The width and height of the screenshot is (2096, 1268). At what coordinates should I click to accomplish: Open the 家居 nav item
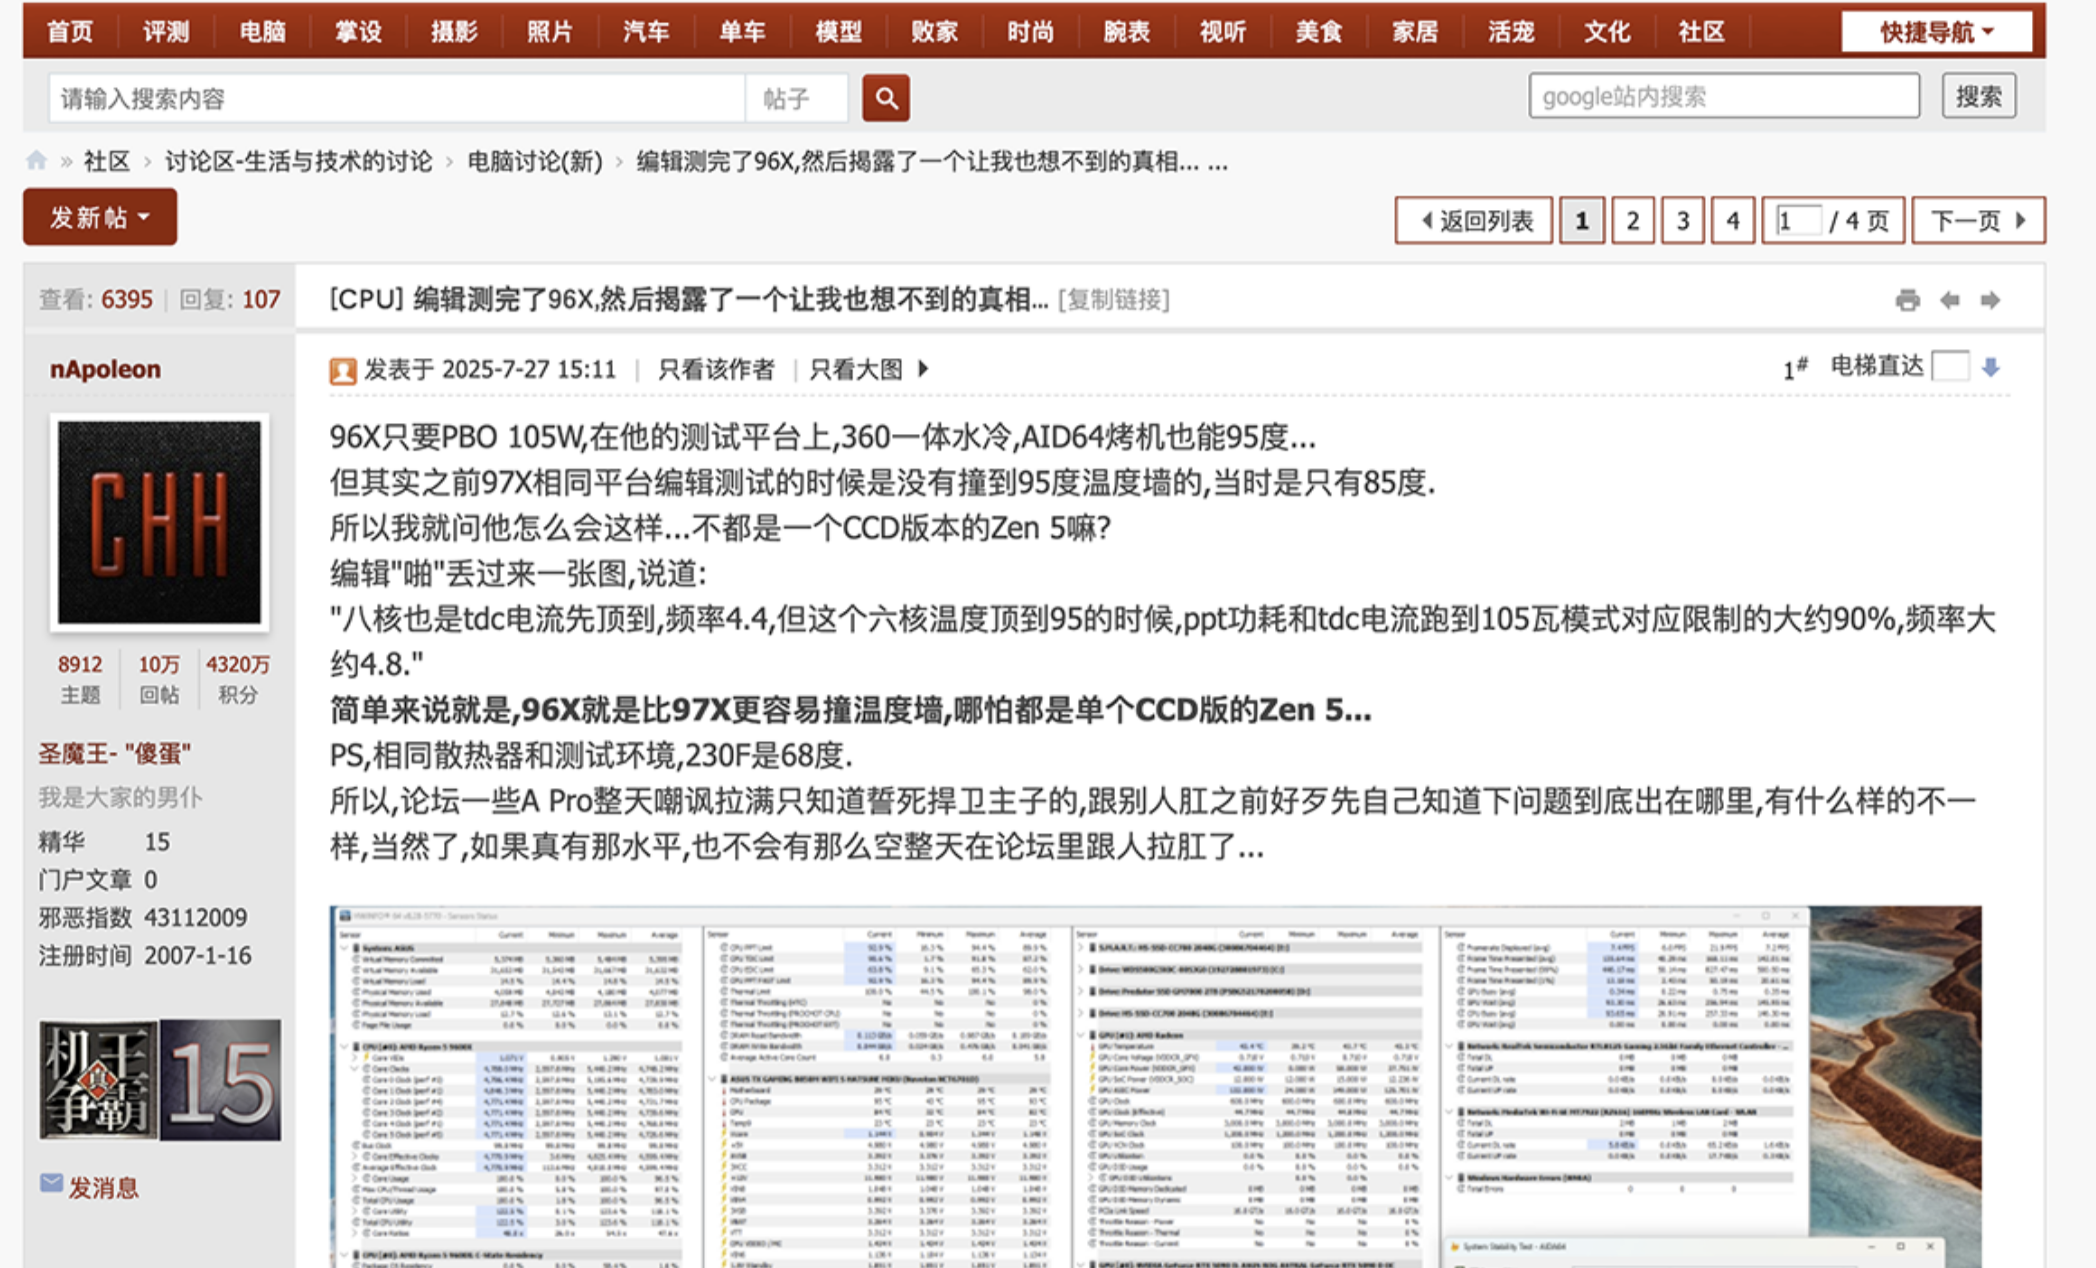click(x=1414, y=32)
